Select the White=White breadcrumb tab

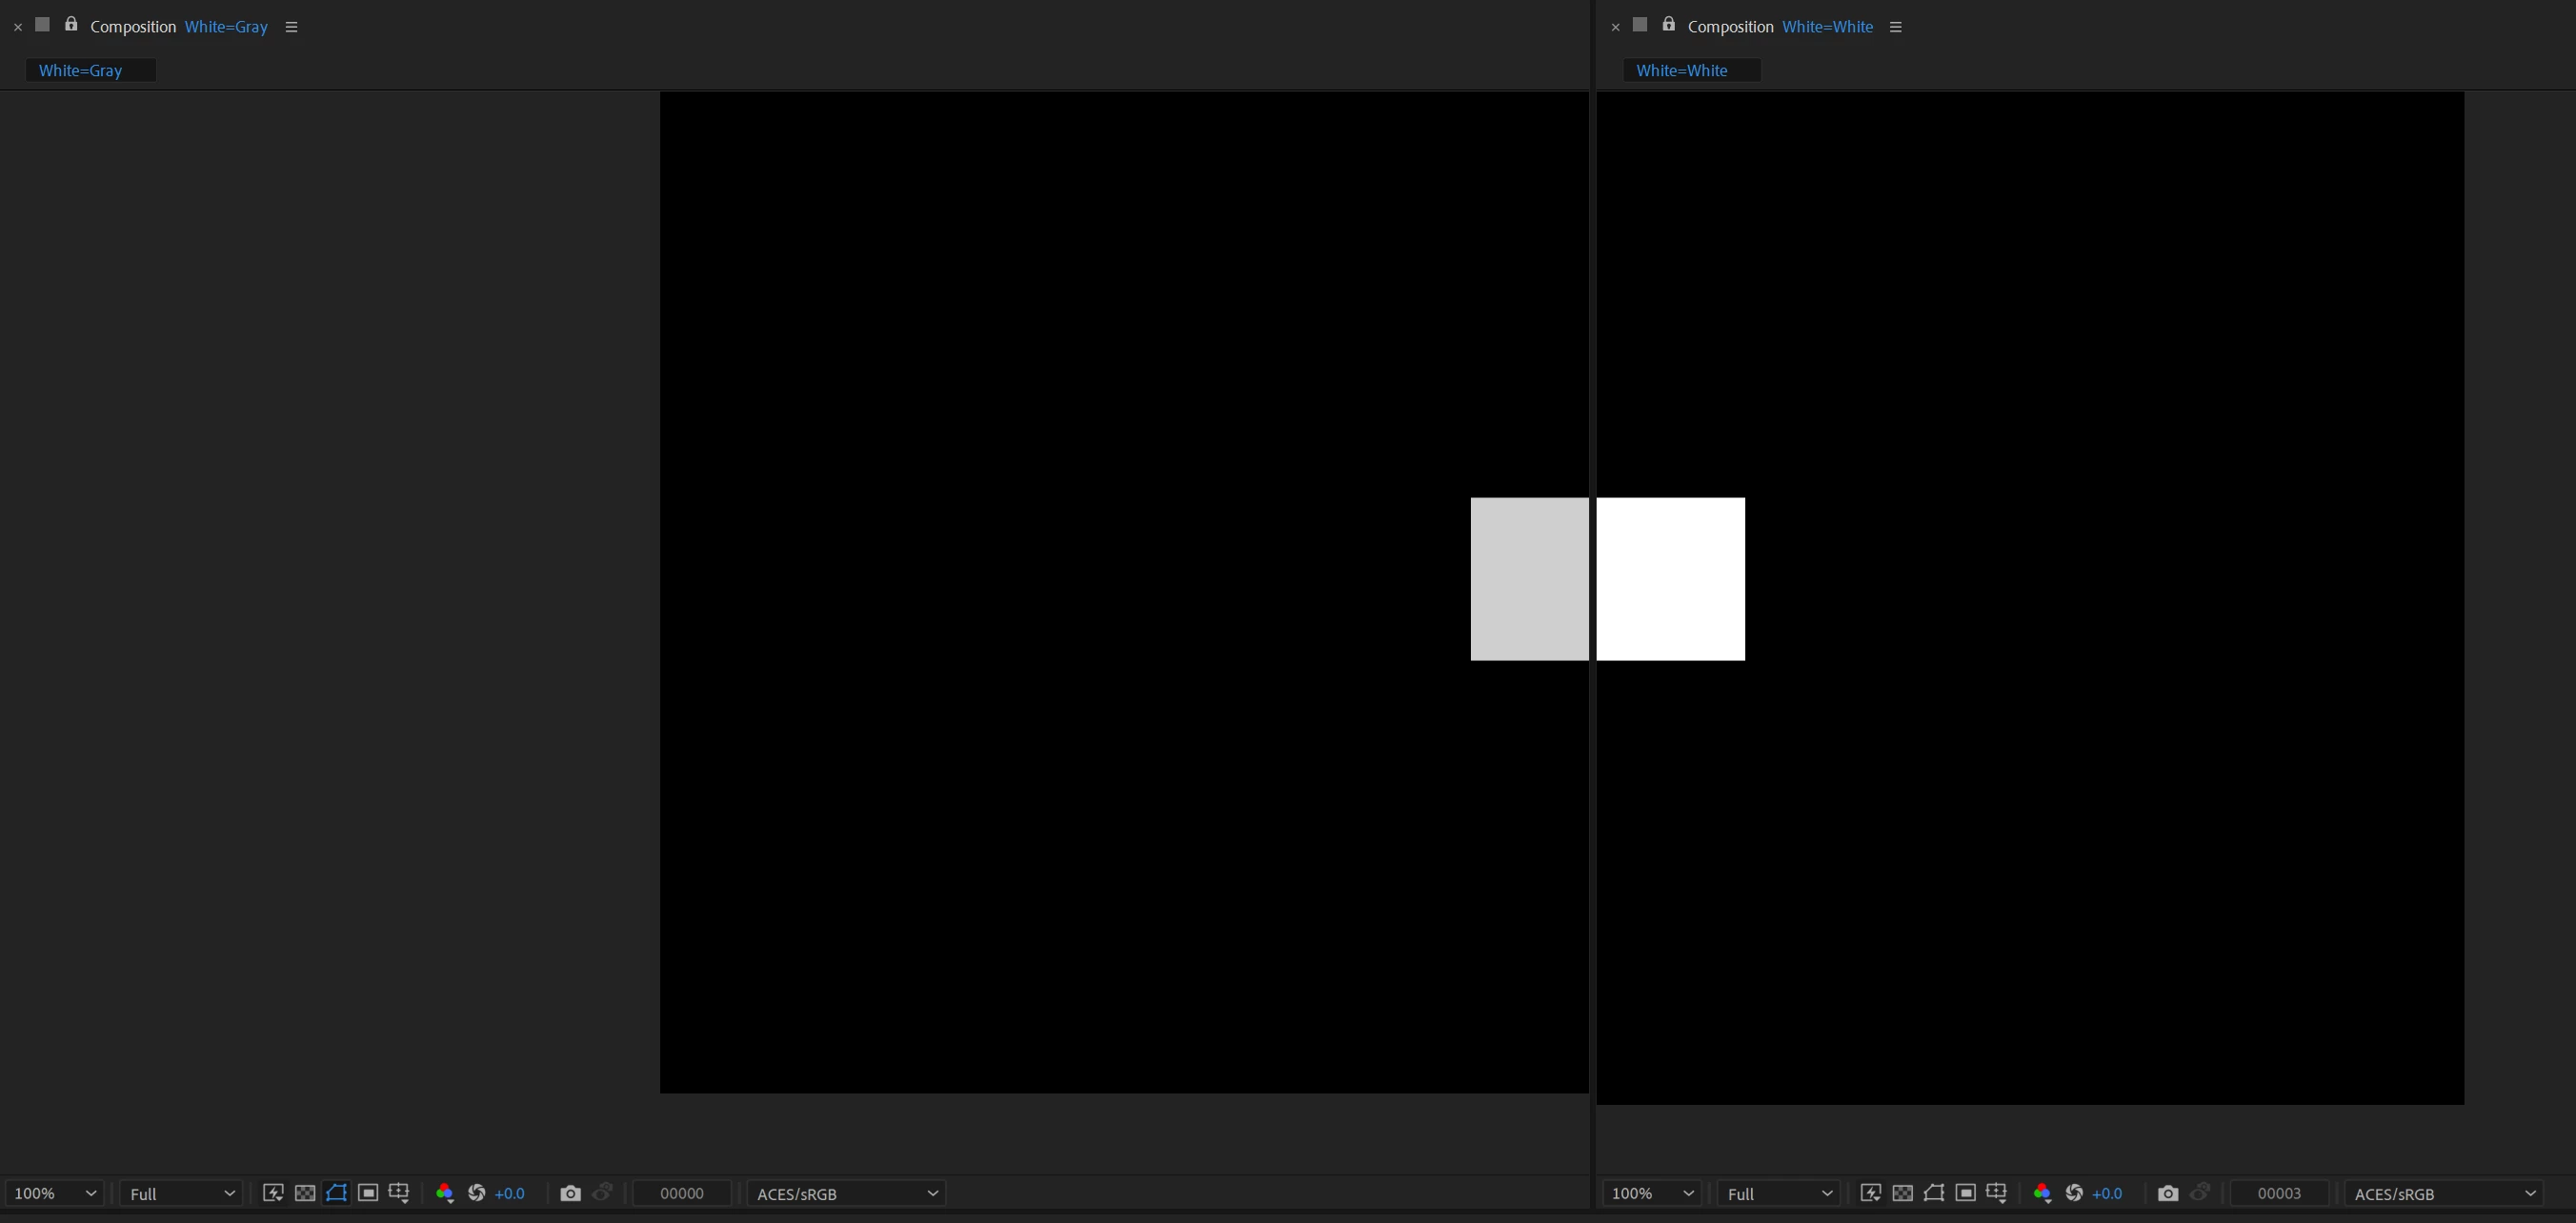pos(1681,70)
